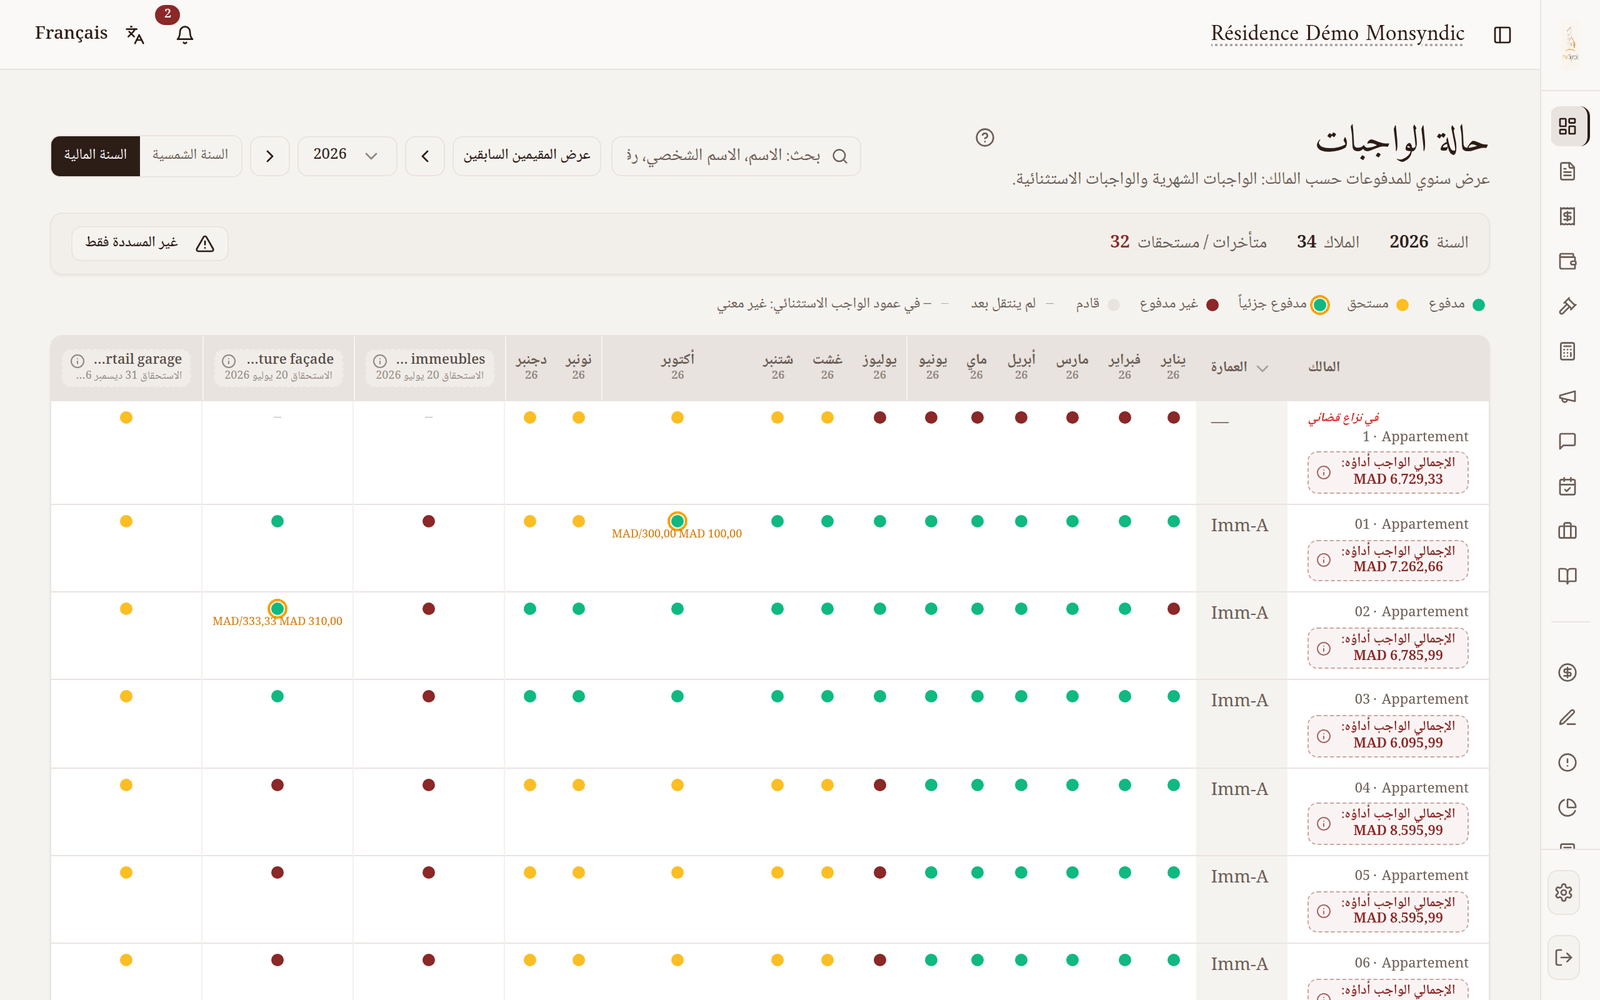Focus the name search field

tap(736, 156)
